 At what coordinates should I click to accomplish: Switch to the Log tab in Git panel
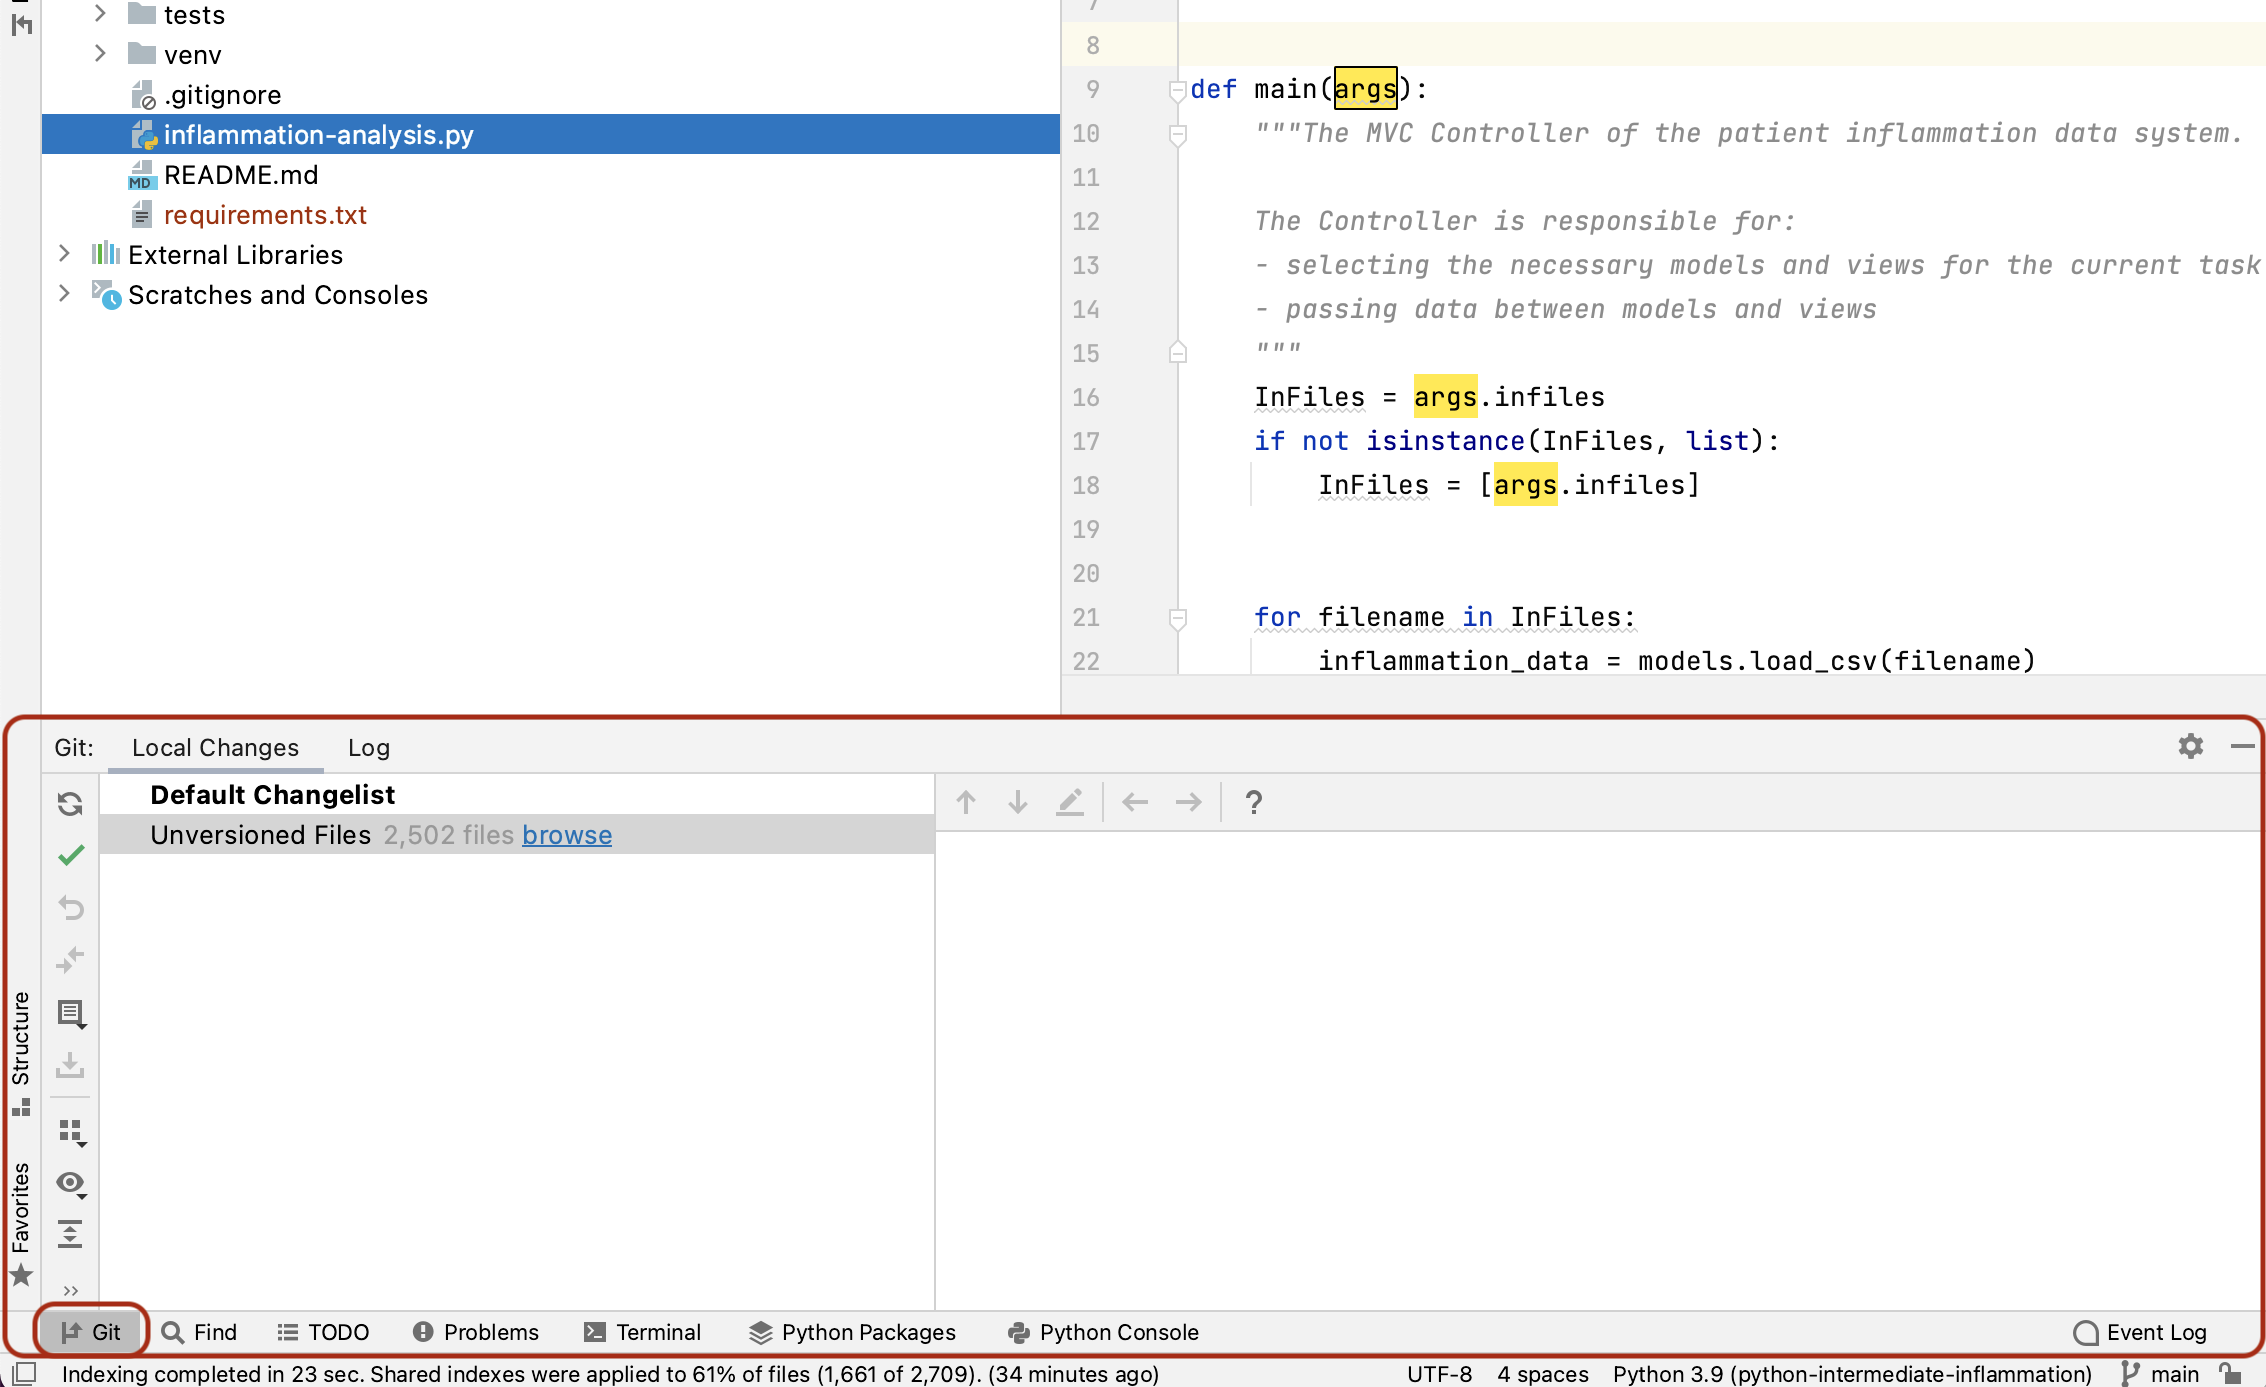[x=367, y=746]
